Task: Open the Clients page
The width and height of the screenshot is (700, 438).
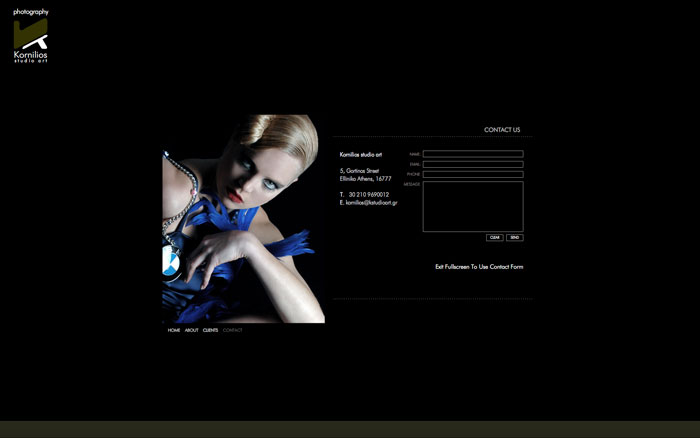Action: [x=210, y=330]
